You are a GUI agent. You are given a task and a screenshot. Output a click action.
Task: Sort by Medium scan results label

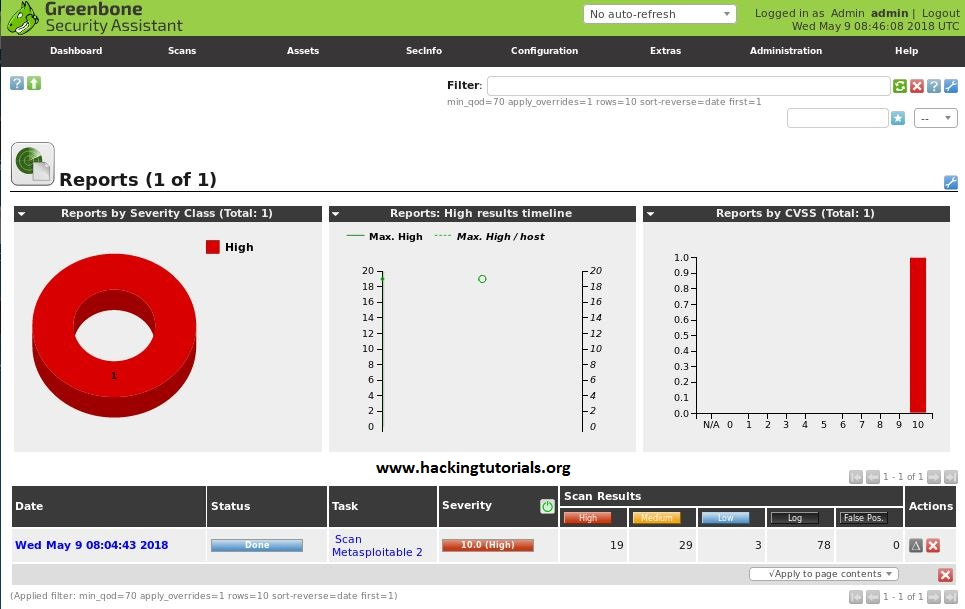click(657, 518)
